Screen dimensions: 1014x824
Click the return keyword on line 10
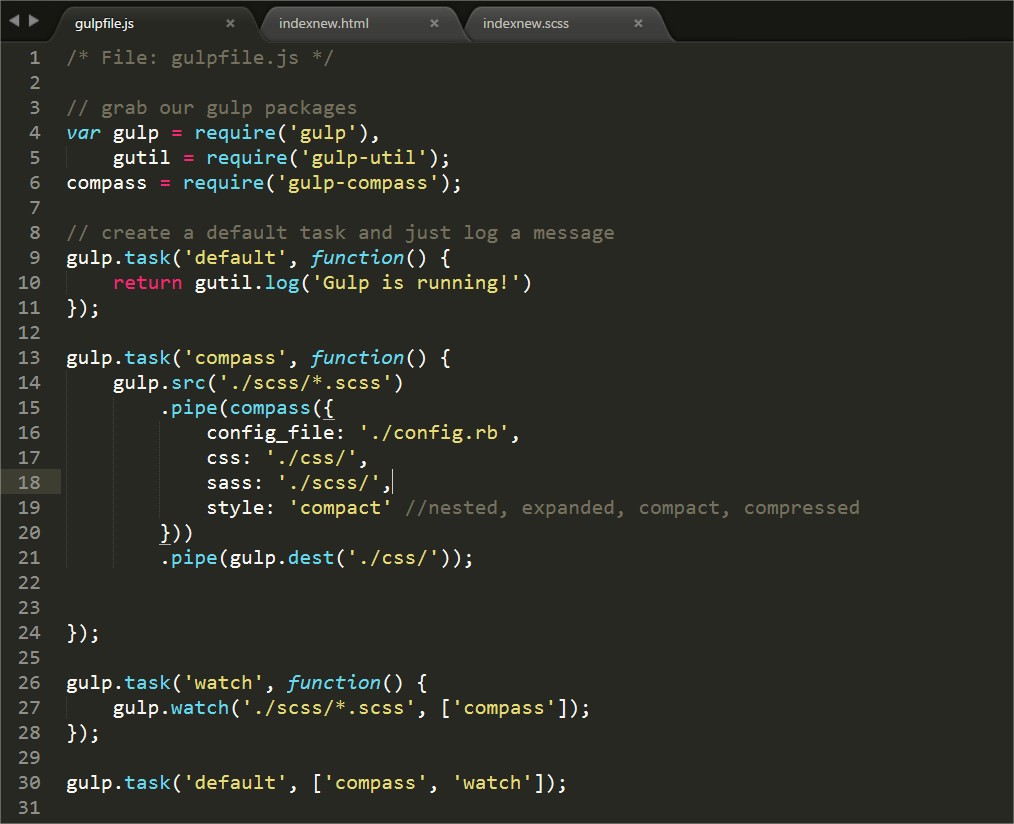pyautogui.click(x=147, y=283)
